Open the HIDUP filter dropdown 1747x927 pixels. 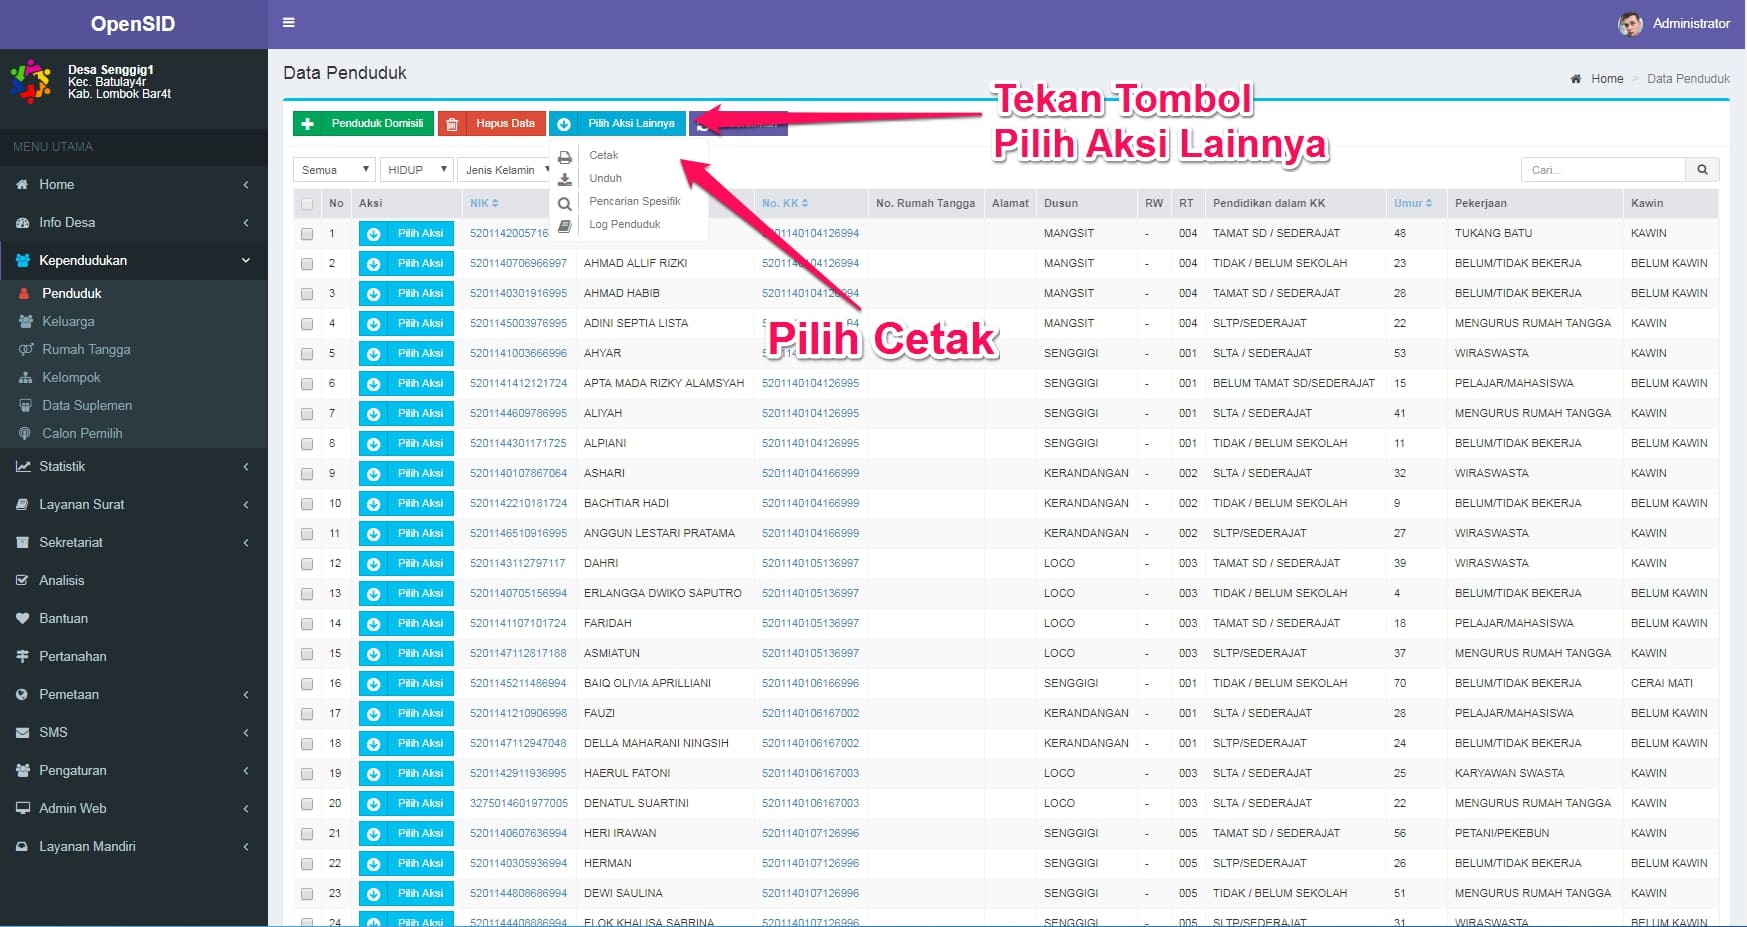[x=417, y=170]
